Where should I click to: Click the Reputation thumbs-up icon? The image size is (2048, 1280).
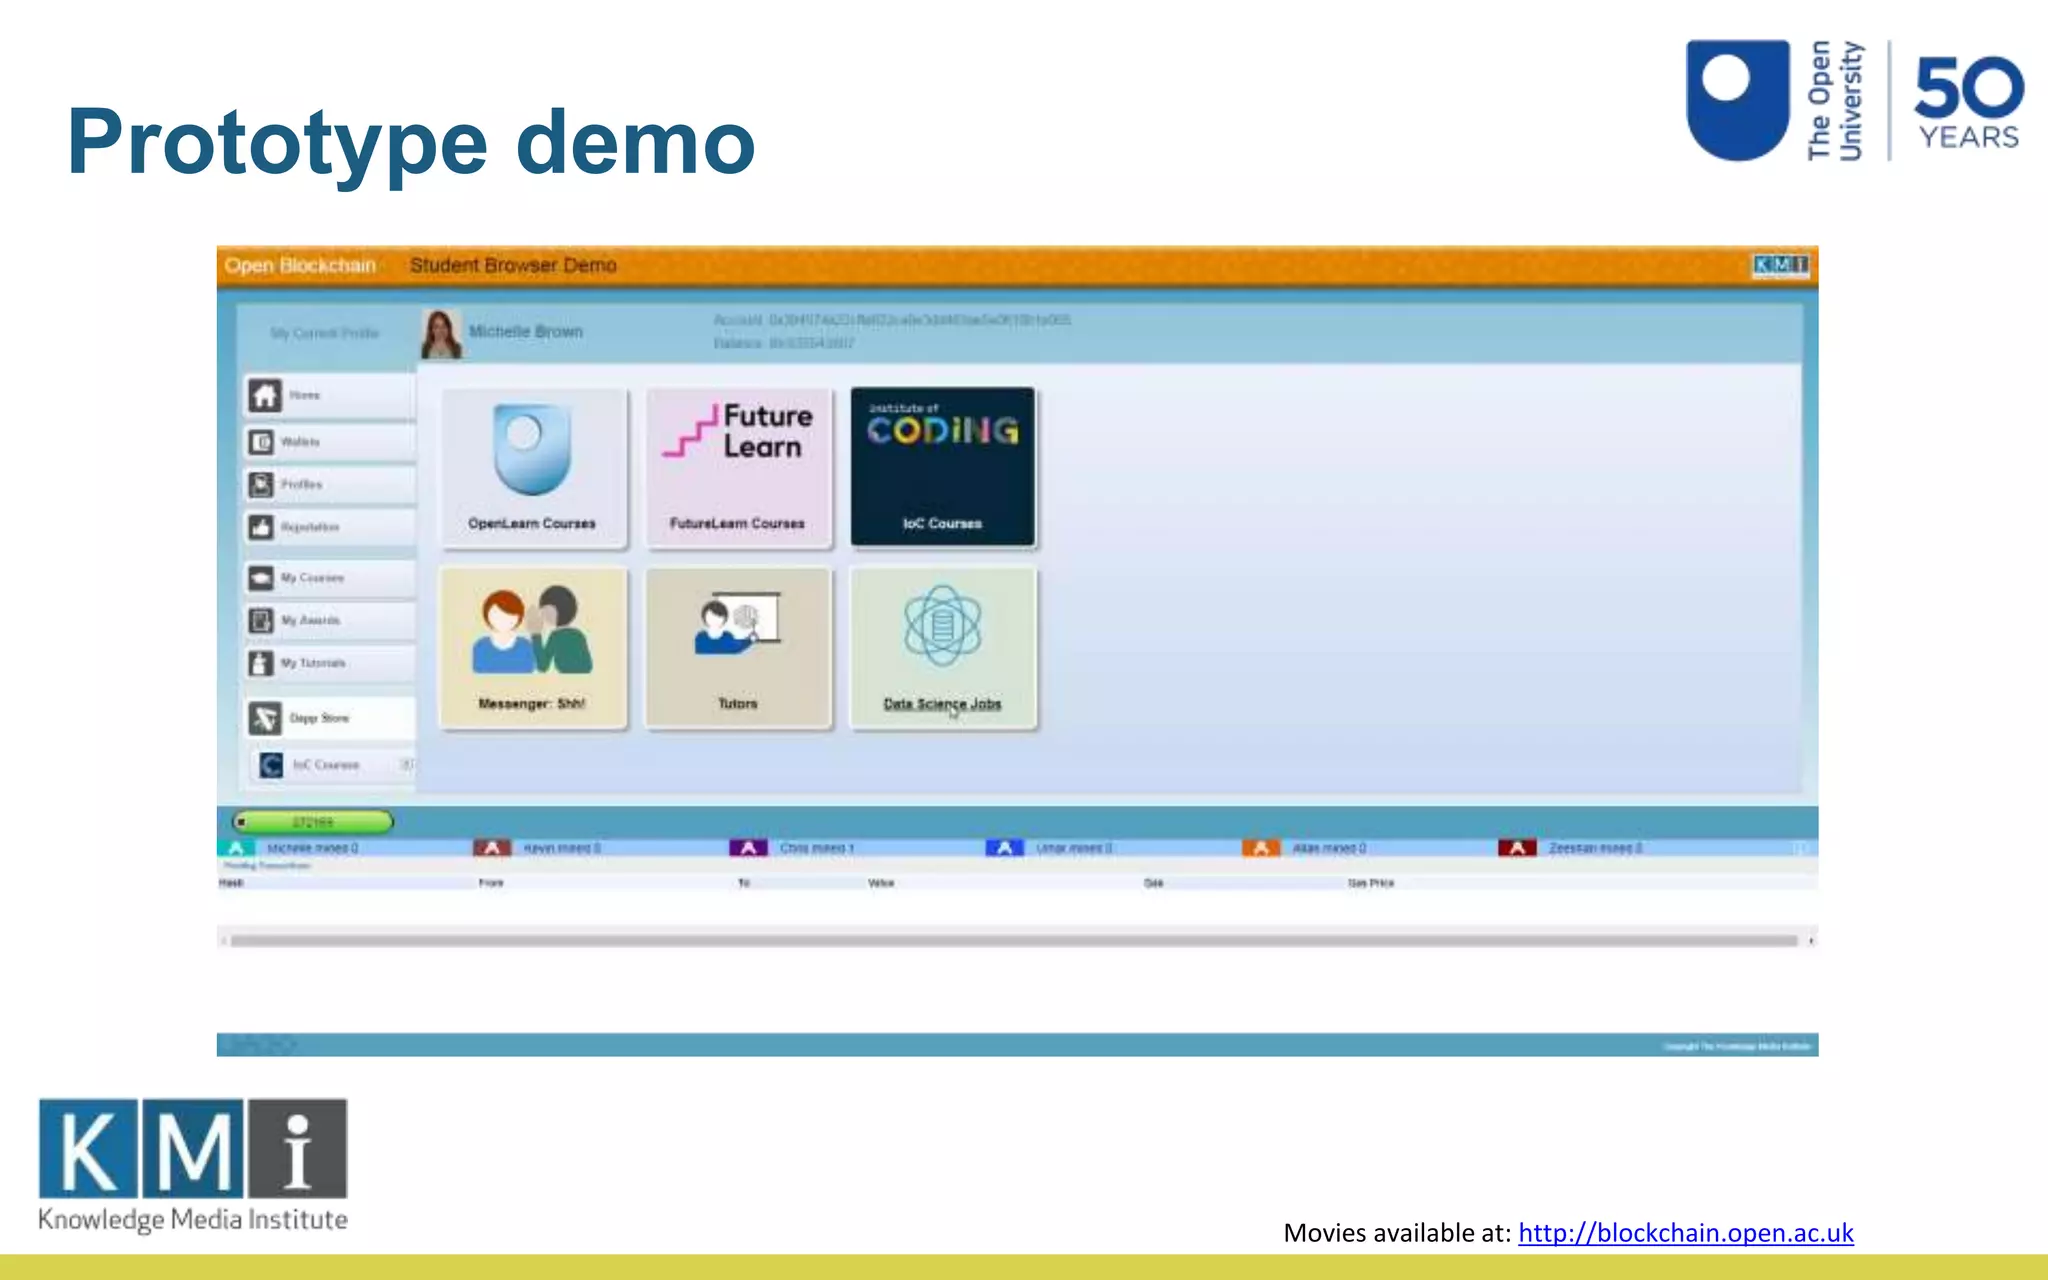point(262,527)
